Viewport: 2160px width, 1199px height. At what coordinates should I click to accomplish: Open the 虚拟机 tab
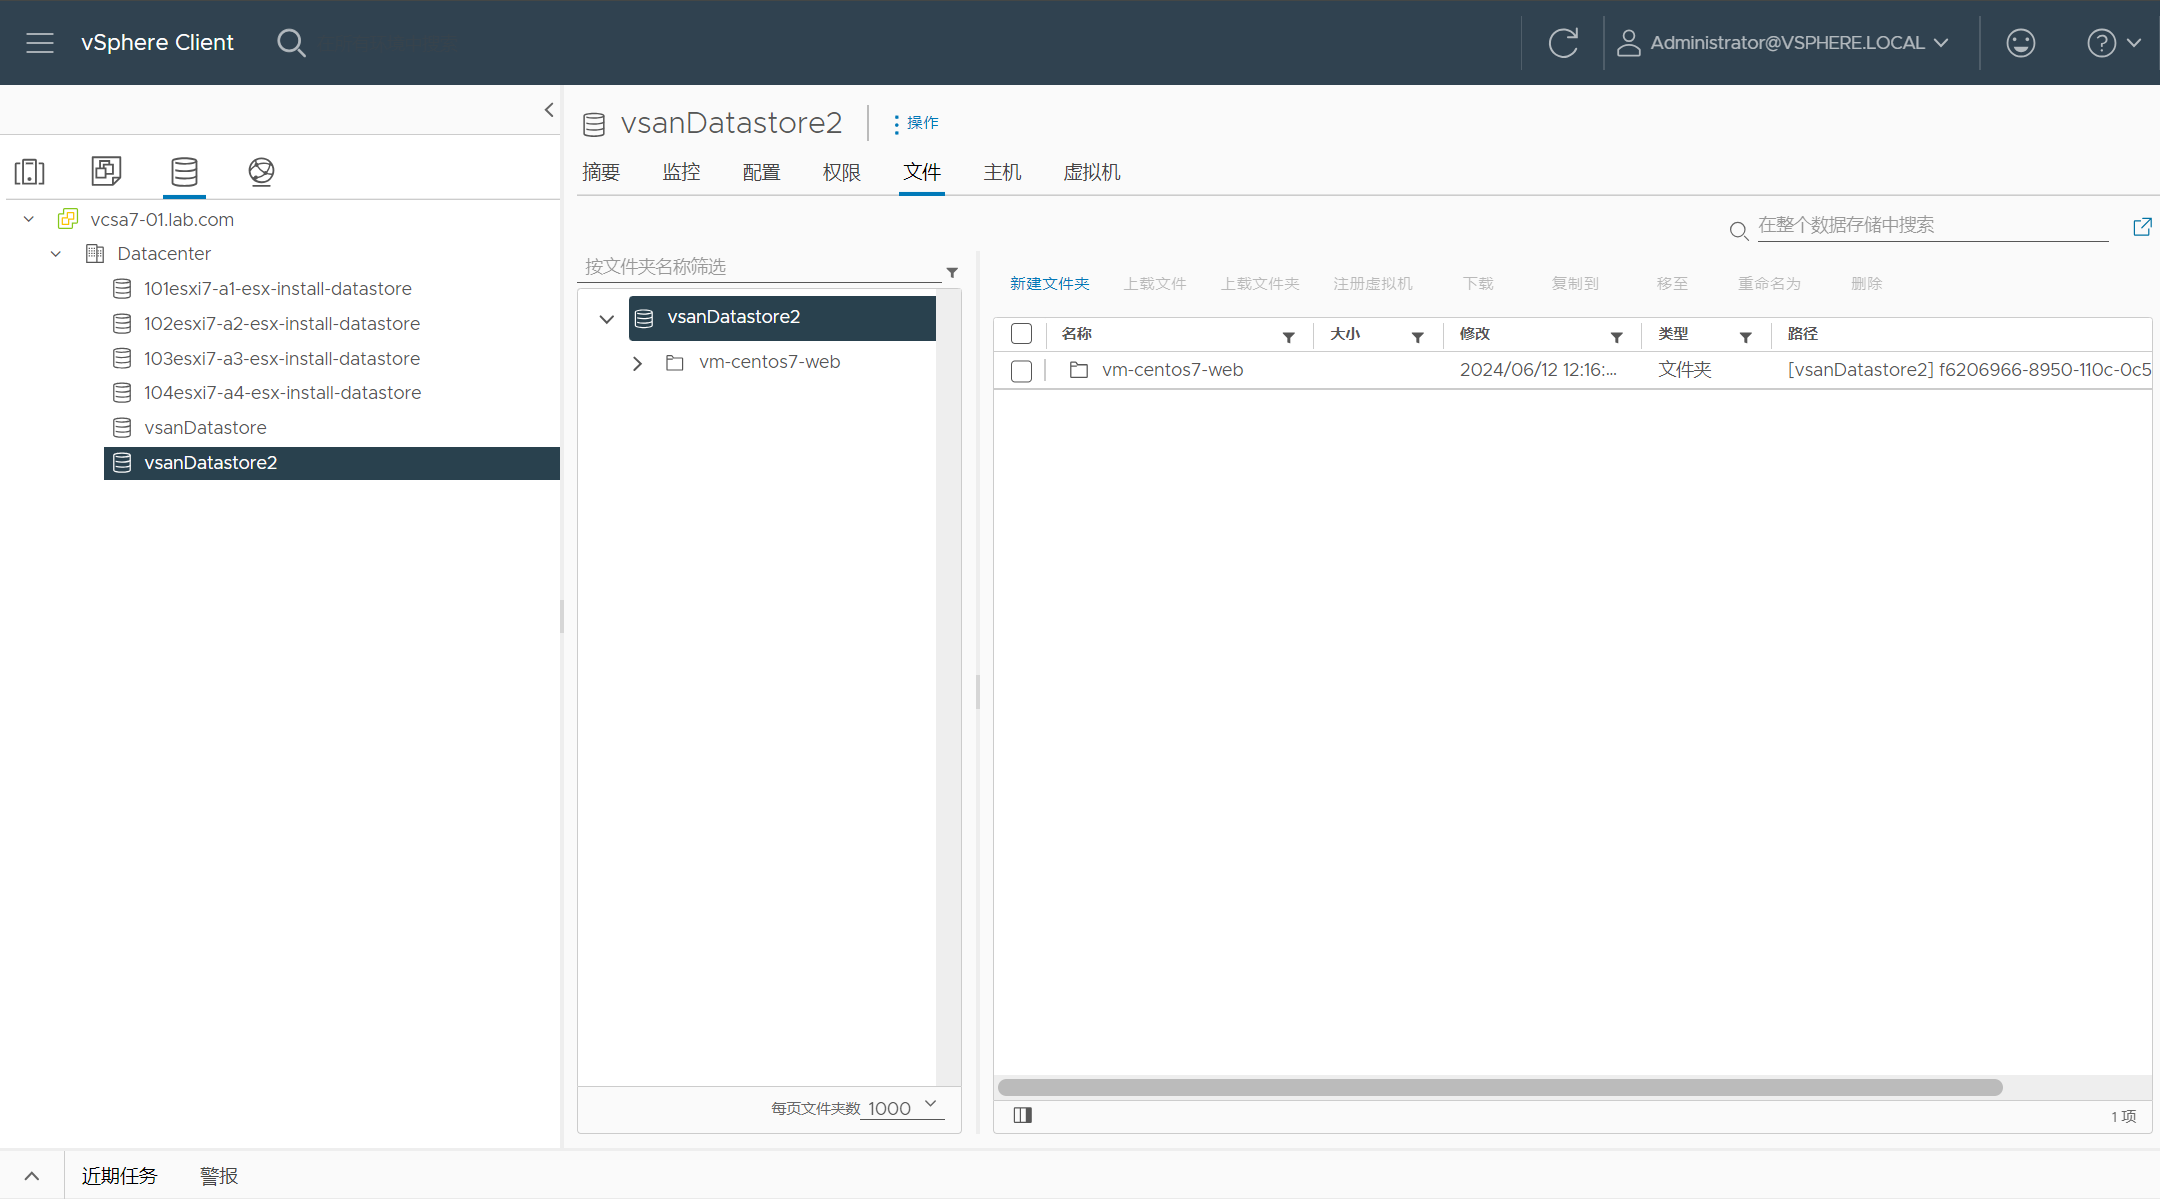point(1092,172)
